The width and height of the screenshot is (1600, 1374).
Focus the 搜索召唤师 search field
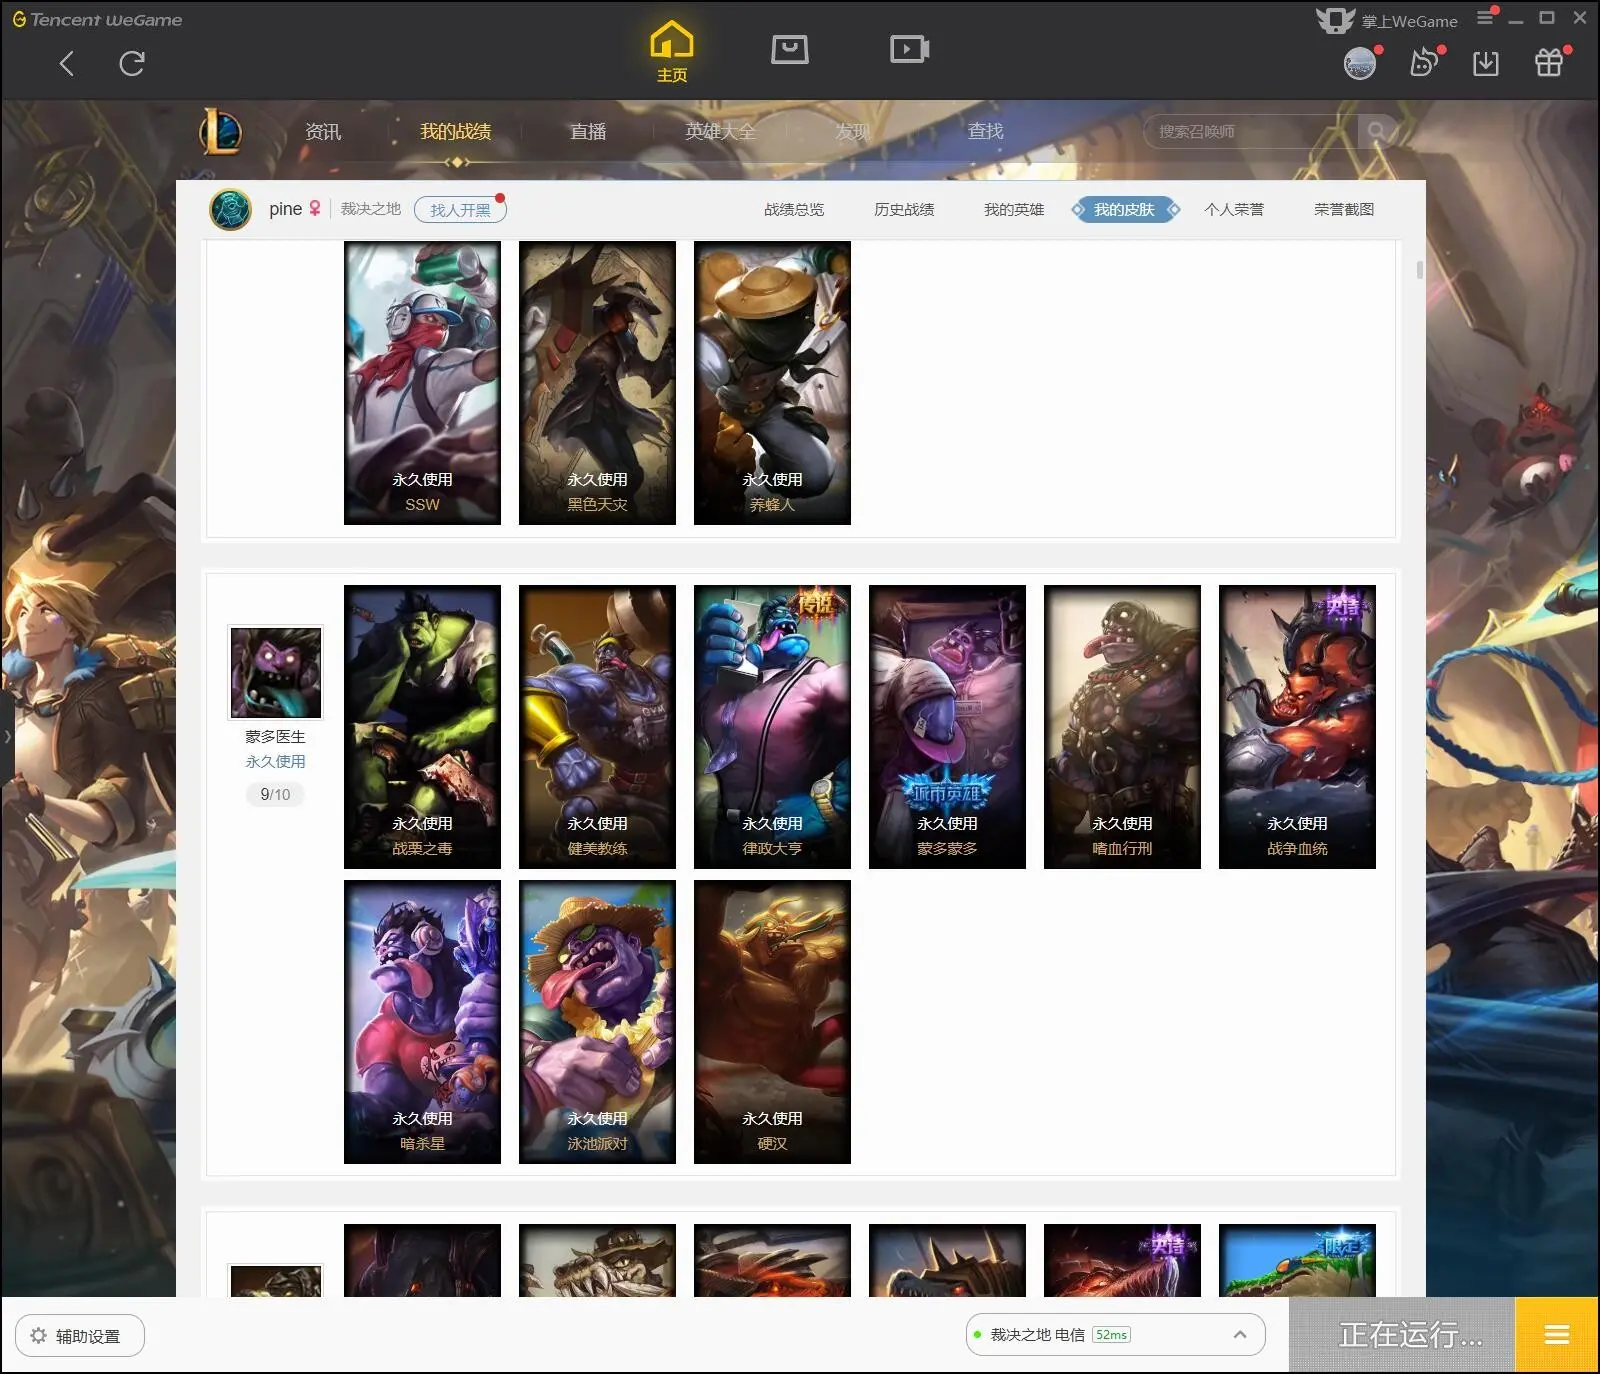tap(1250, 131)
